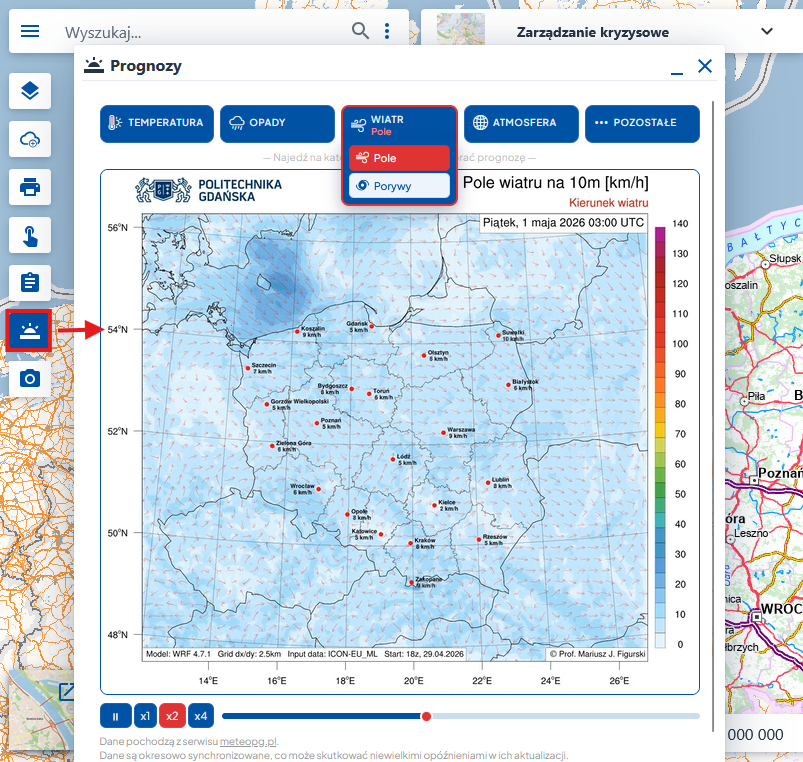Image resolution: width=803 pixels, height=762 pixels.
Task: Open the clipboard reports tool
Action: coord(30,283)
